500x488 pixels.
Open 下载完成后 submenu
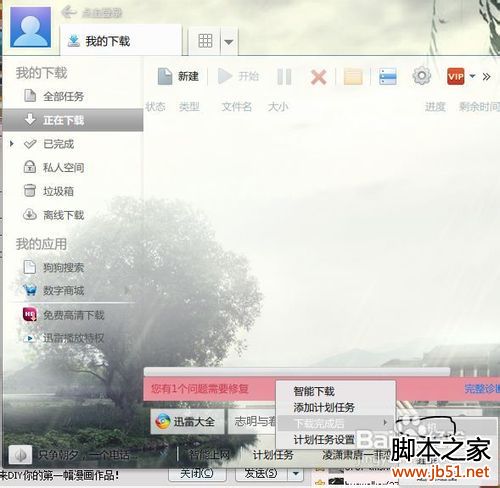336,423
